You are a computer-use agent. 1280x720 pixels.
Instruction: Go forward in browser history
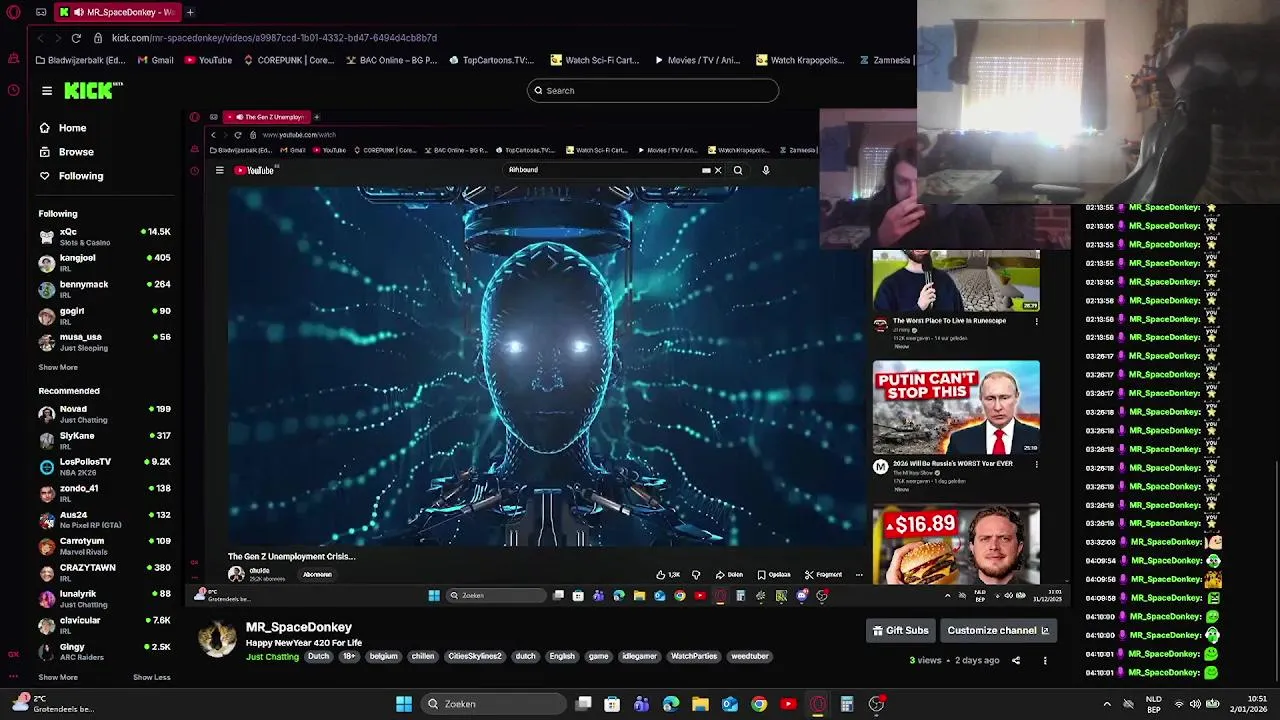[x=58, y=38]
